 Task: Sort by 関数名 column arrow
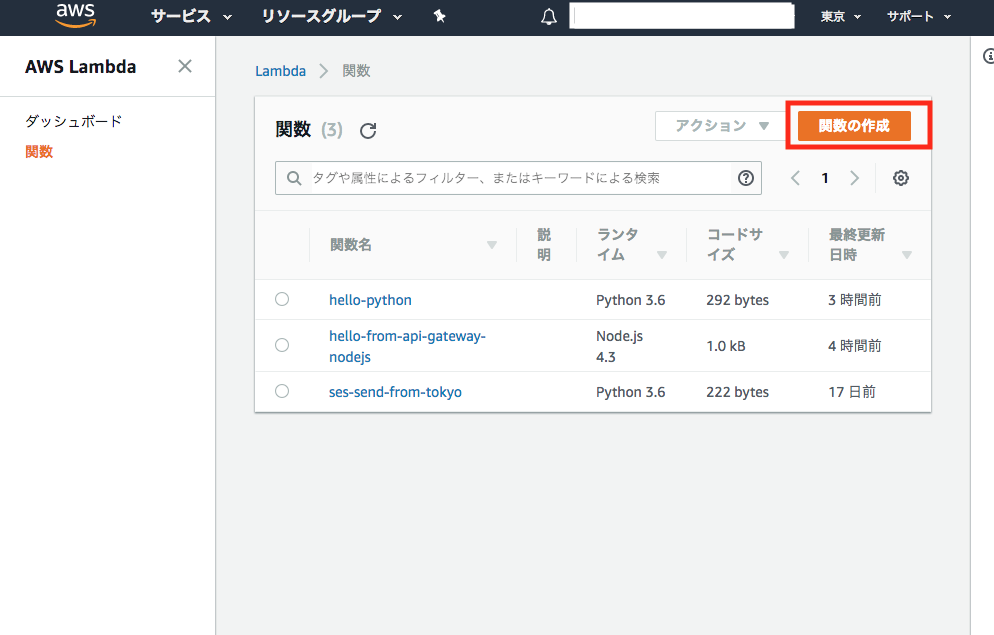pyautogui.click(x=492, y=245)
